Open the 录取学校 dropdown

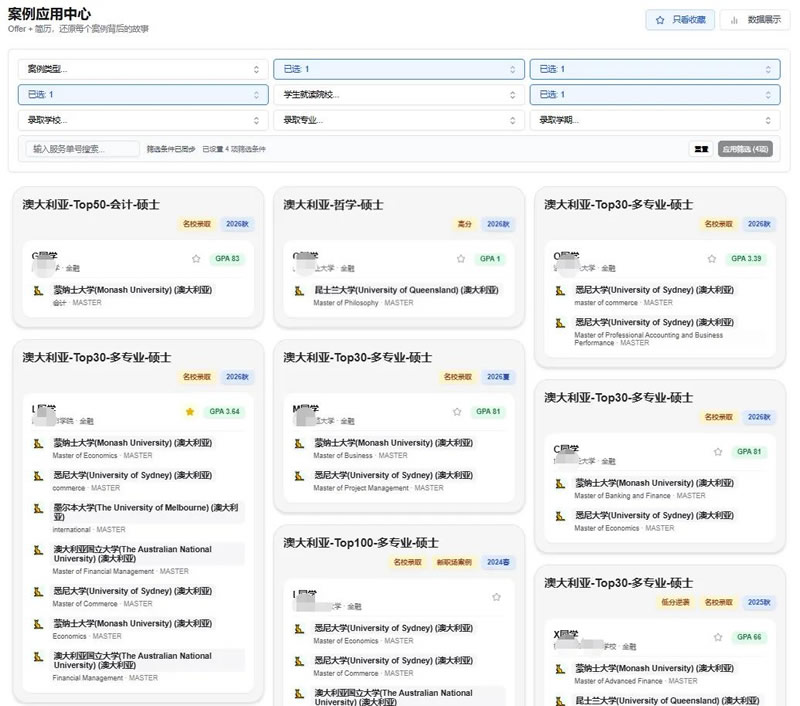pyautogui.click(x=140, y=119)
